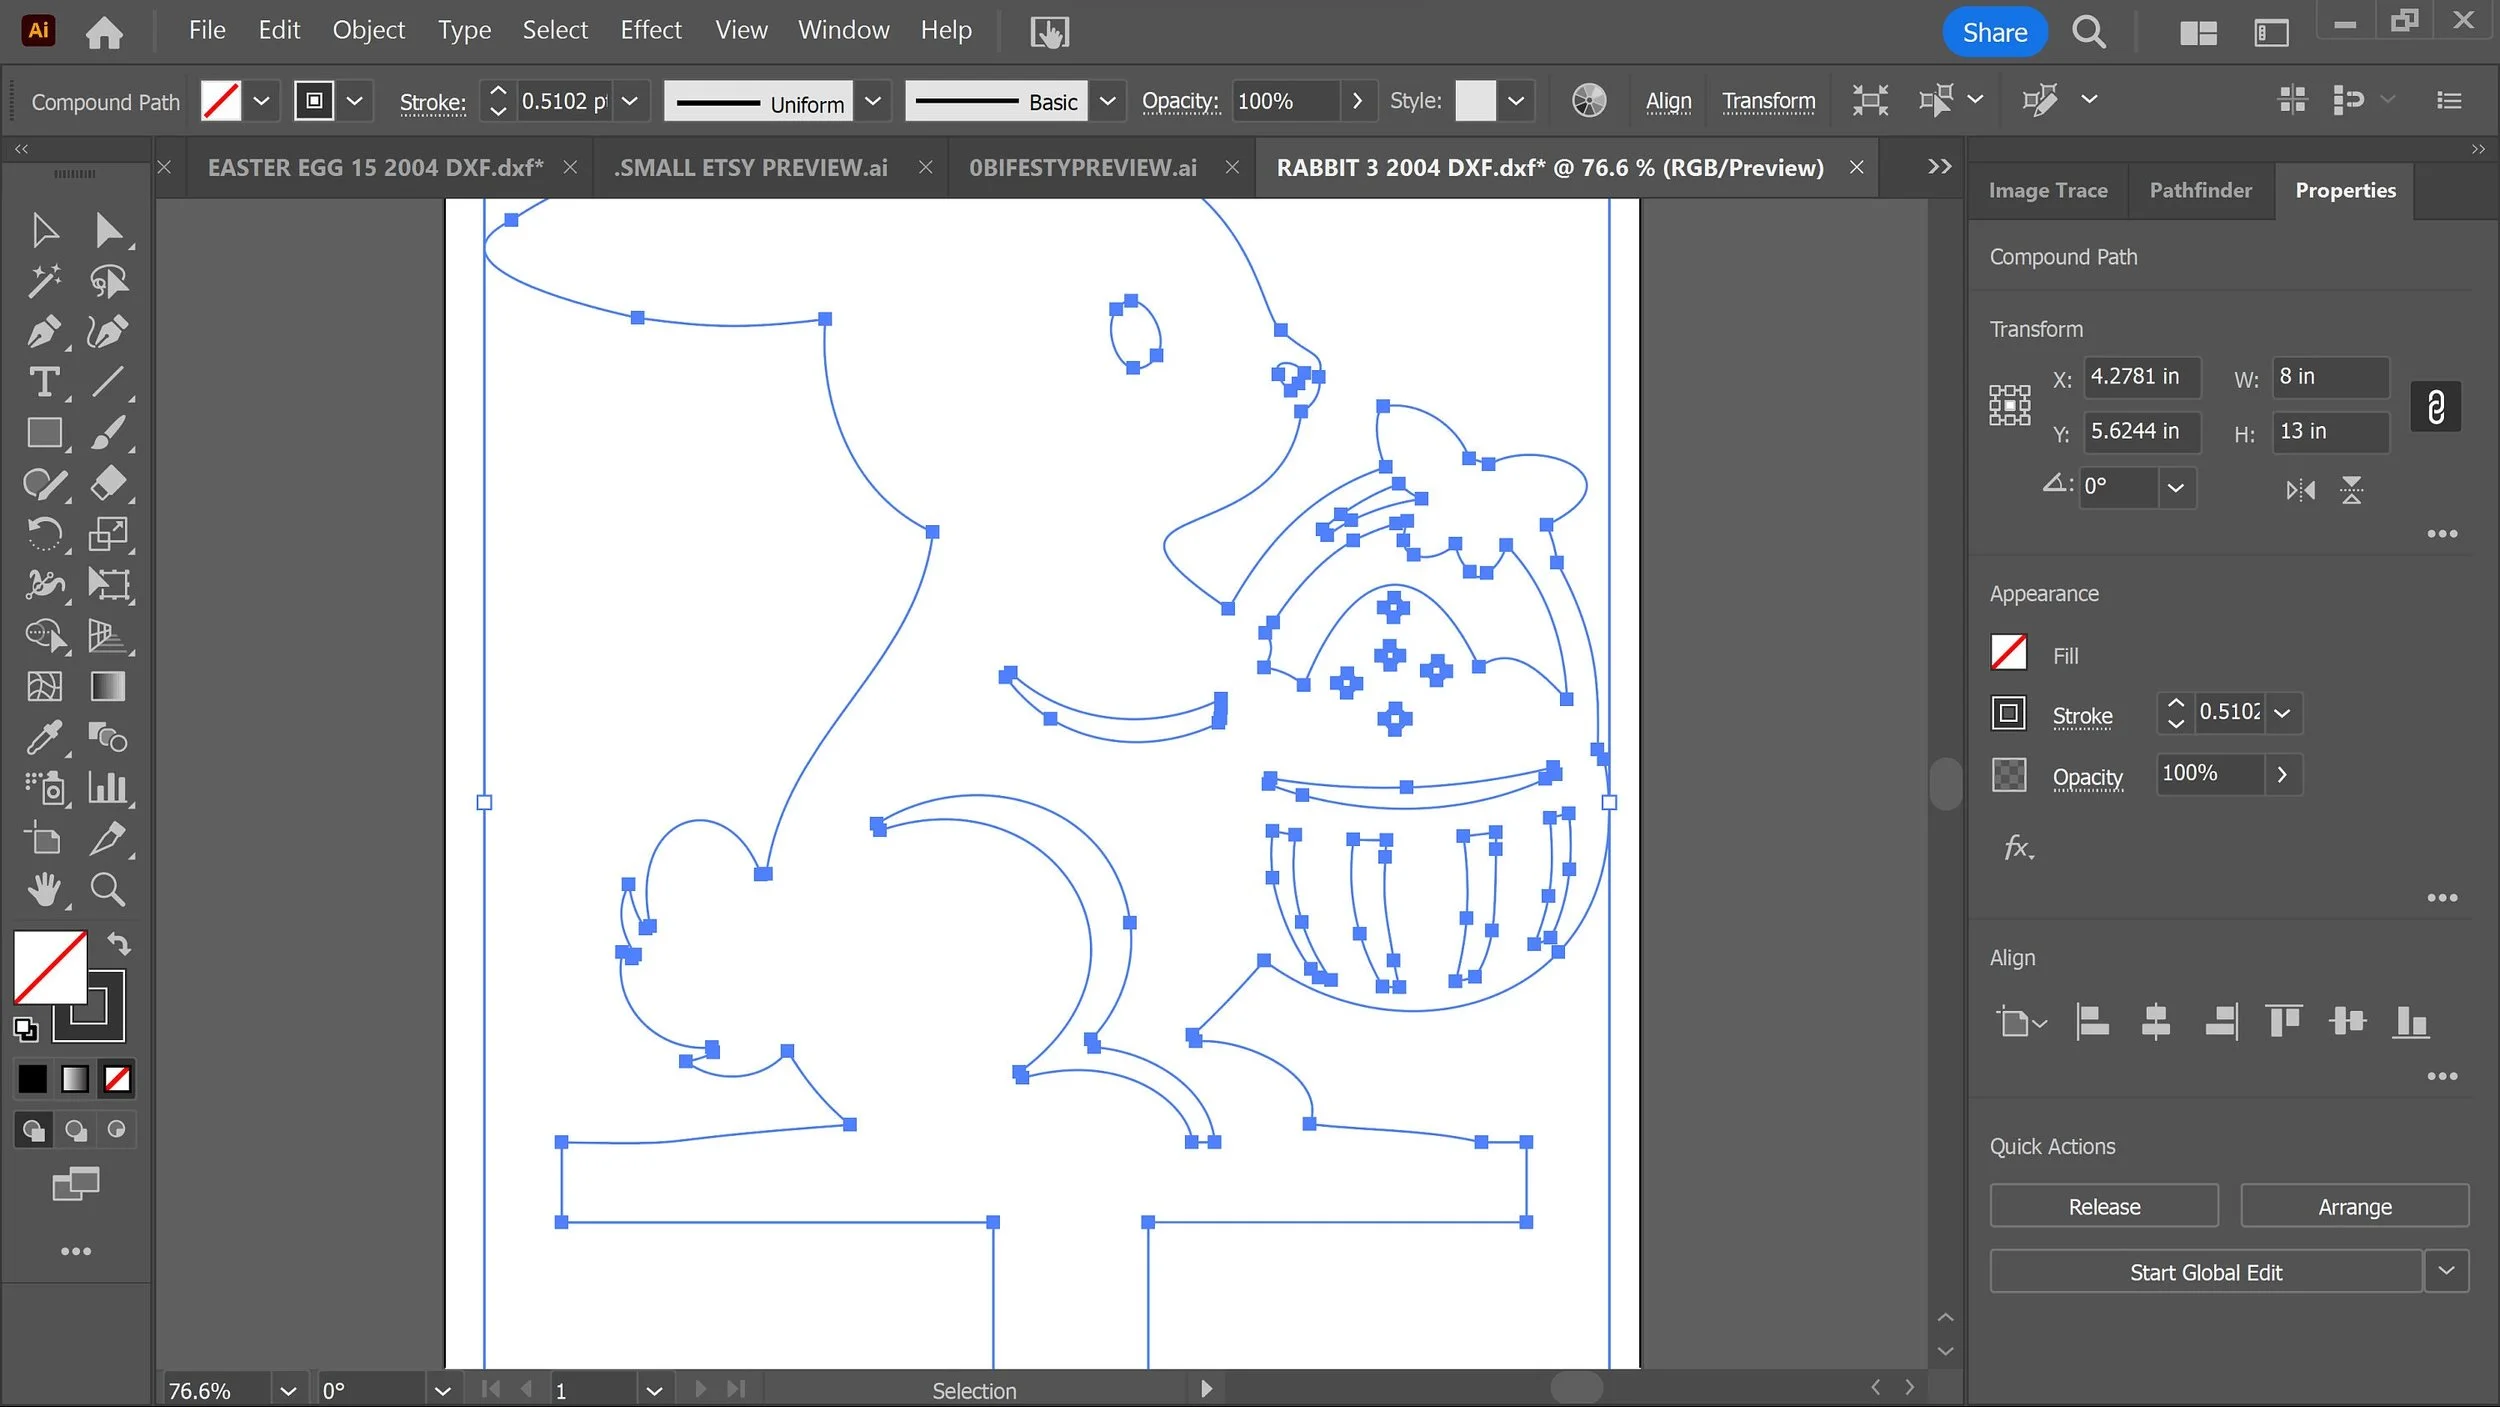Select the Type tool
Screen dimensions: 2500x1407
pyautogui.click(x=44, y=382)
